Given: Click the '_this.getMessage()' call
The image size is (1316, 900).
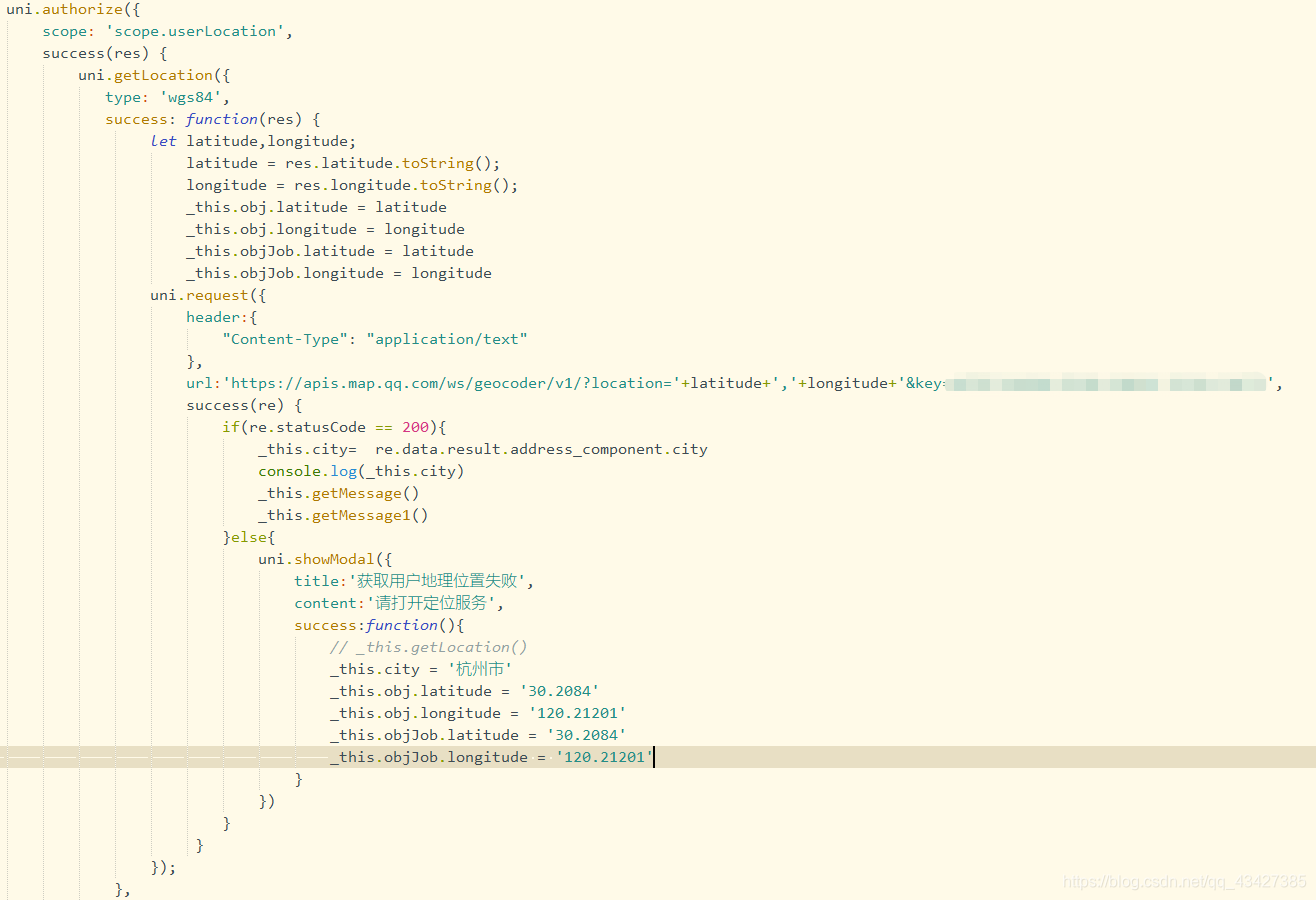Looking at the screenshot, I should tap(339, 493).
